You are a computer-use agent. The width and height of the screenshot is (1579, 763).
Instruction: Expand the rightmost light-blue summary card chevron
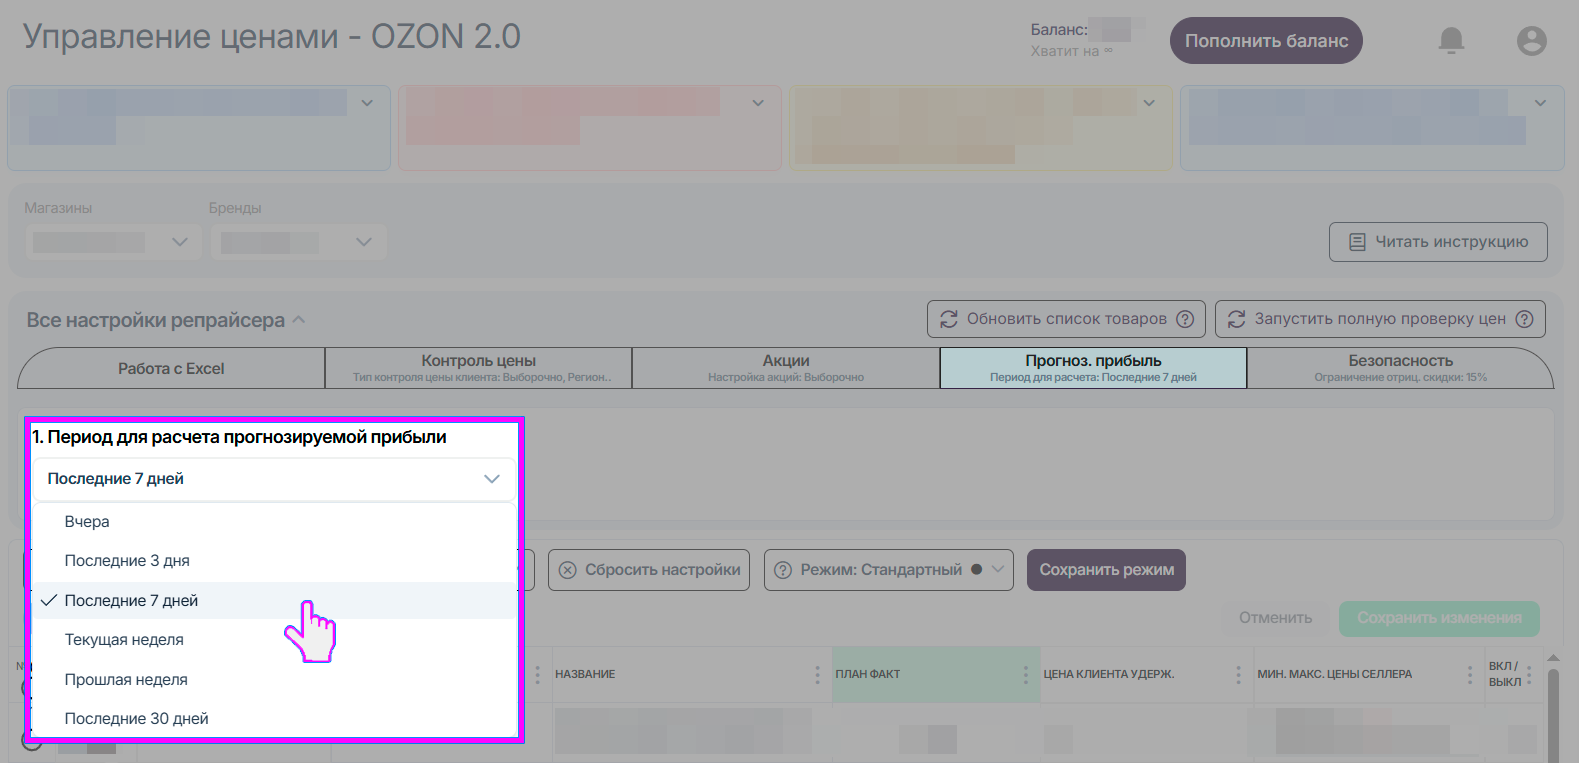[x=1540, y=103]
